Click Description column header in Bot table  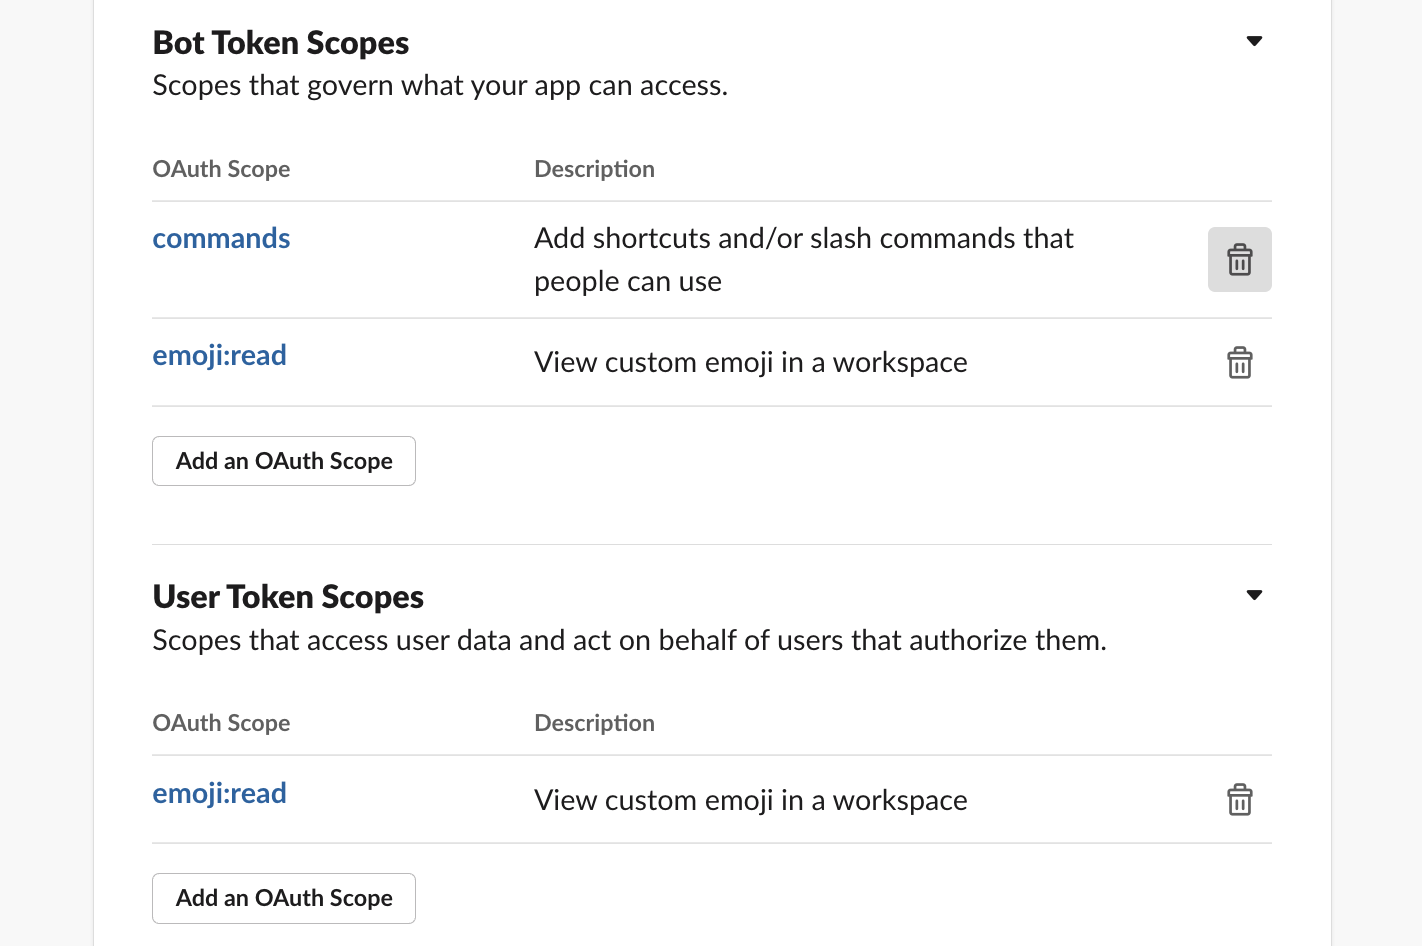[x=594, y=169]
